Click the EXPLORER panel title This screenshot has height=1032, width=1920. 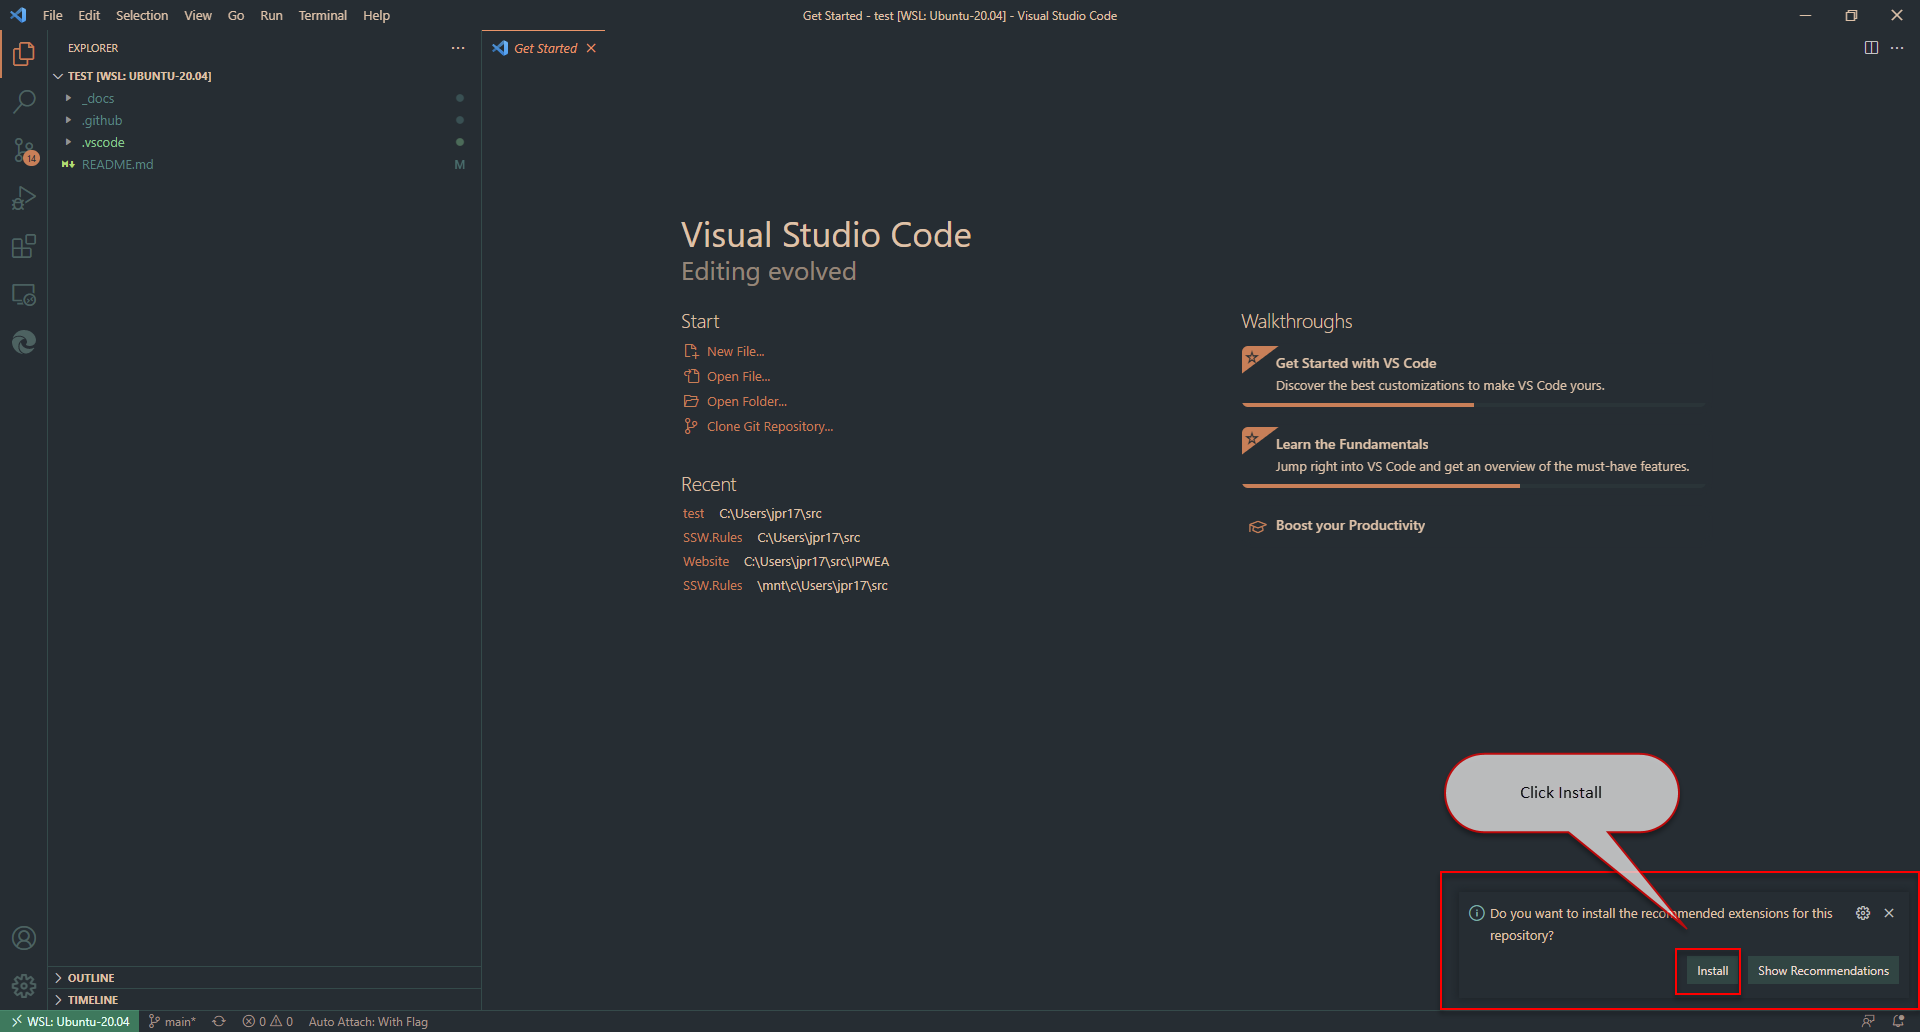[93, 48]
